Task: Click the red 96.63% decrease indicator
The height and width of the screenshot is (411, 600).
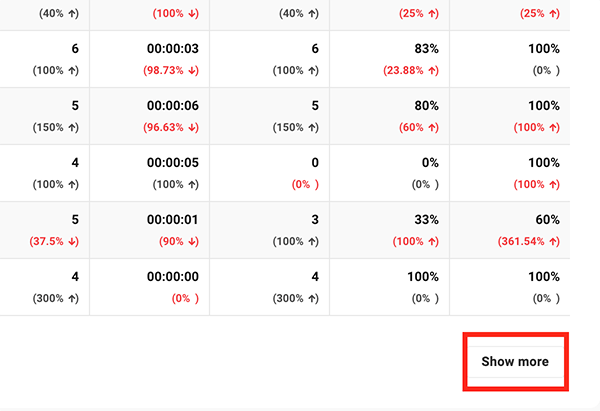Action: pos(171,128)
